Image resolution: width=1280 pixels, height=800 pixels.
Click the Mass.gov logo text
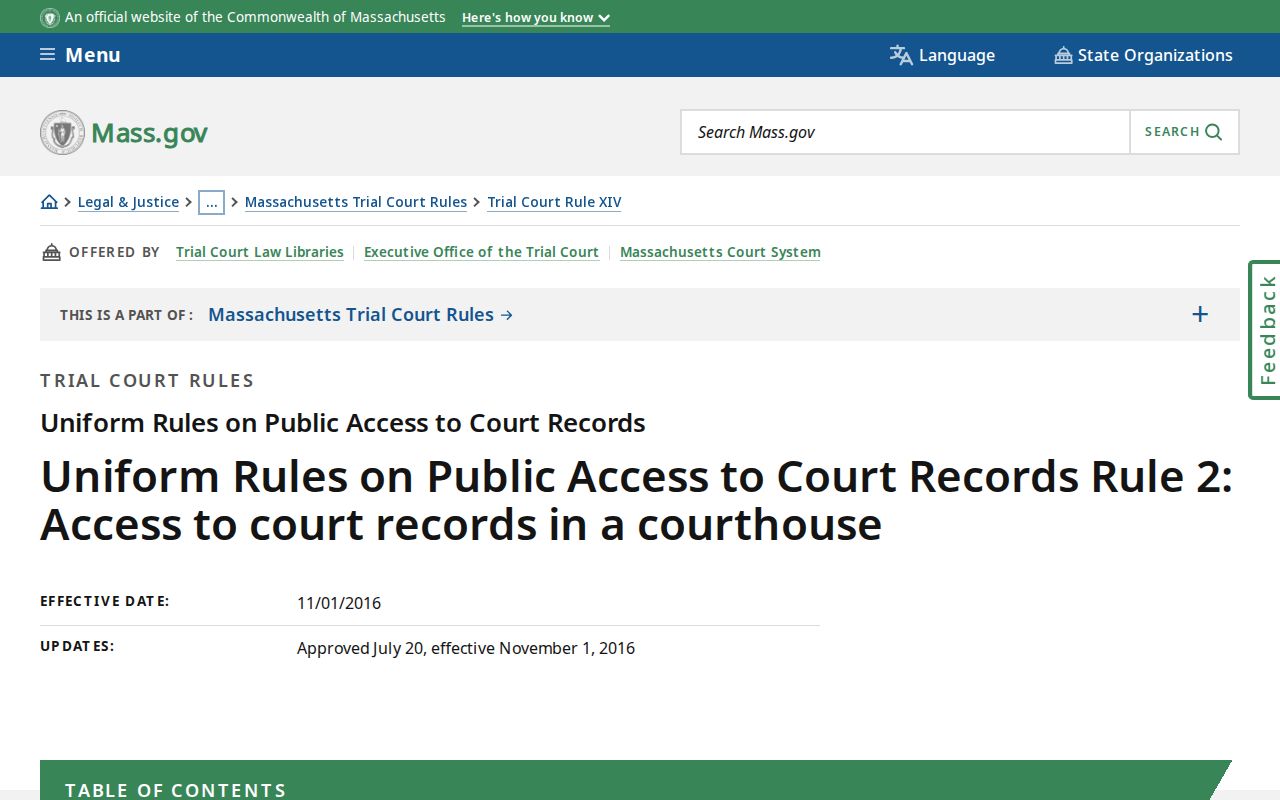coord(149,133)
